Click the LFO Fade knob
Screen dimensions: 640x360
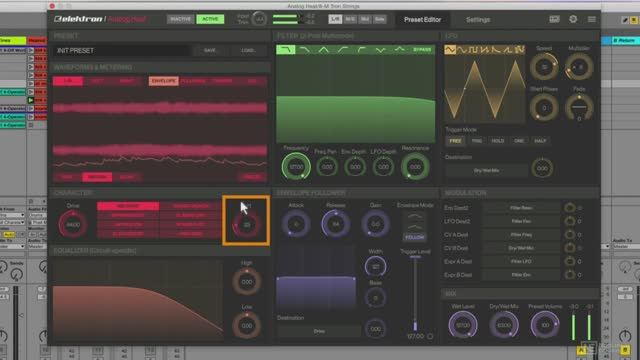coord(579,108)
